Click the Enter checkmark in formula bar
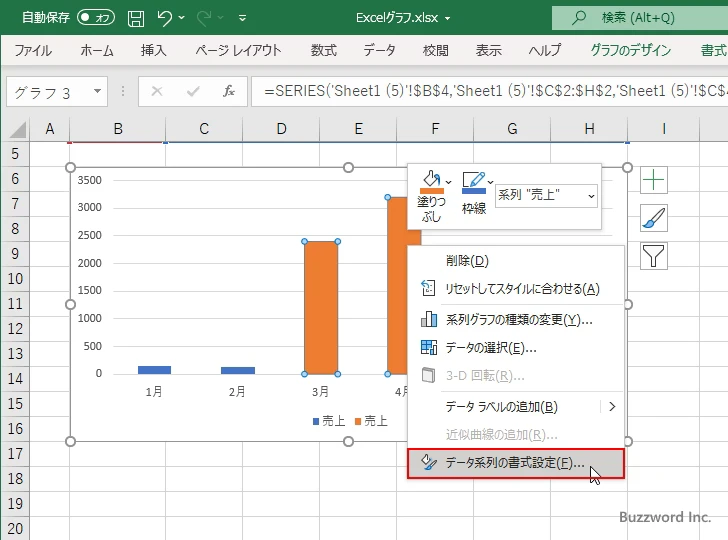This screenshot has width=728, height=540. point(193,91)
